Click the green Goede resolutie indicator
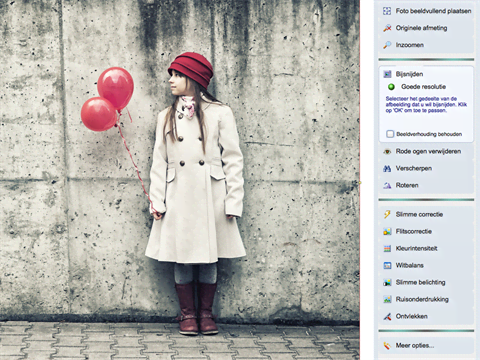 (391, 87)
